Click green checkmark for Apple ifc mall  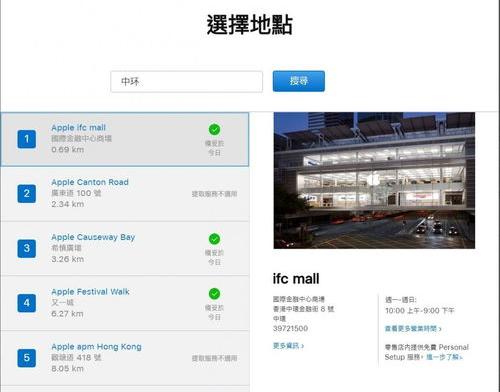click(214, 129)
